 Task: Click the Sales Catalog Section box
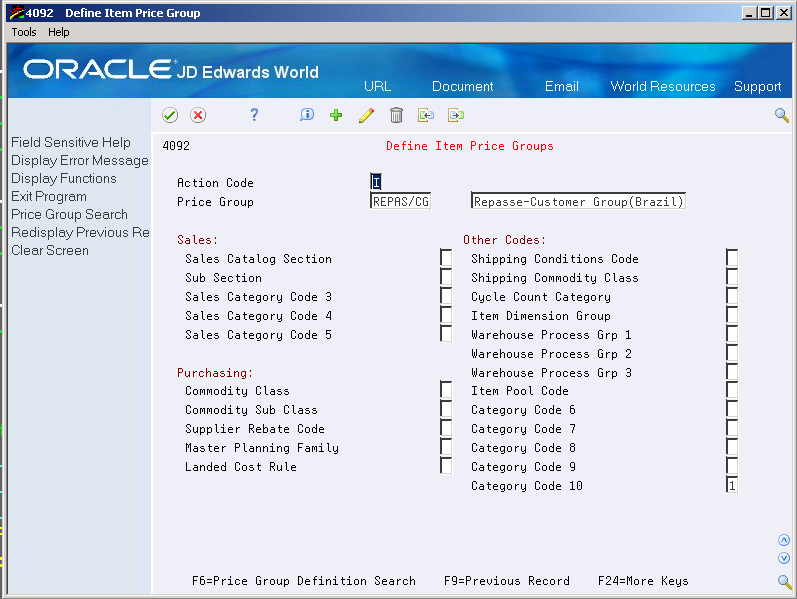click(446, 258)
